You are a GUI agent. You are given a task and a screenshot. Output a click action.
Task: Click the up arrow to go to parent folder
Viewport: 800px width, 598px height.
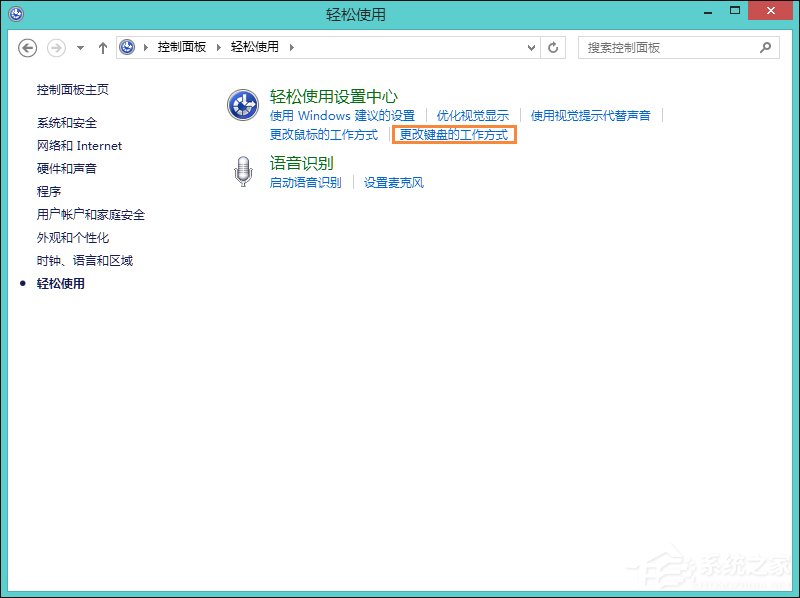point(102,47)
